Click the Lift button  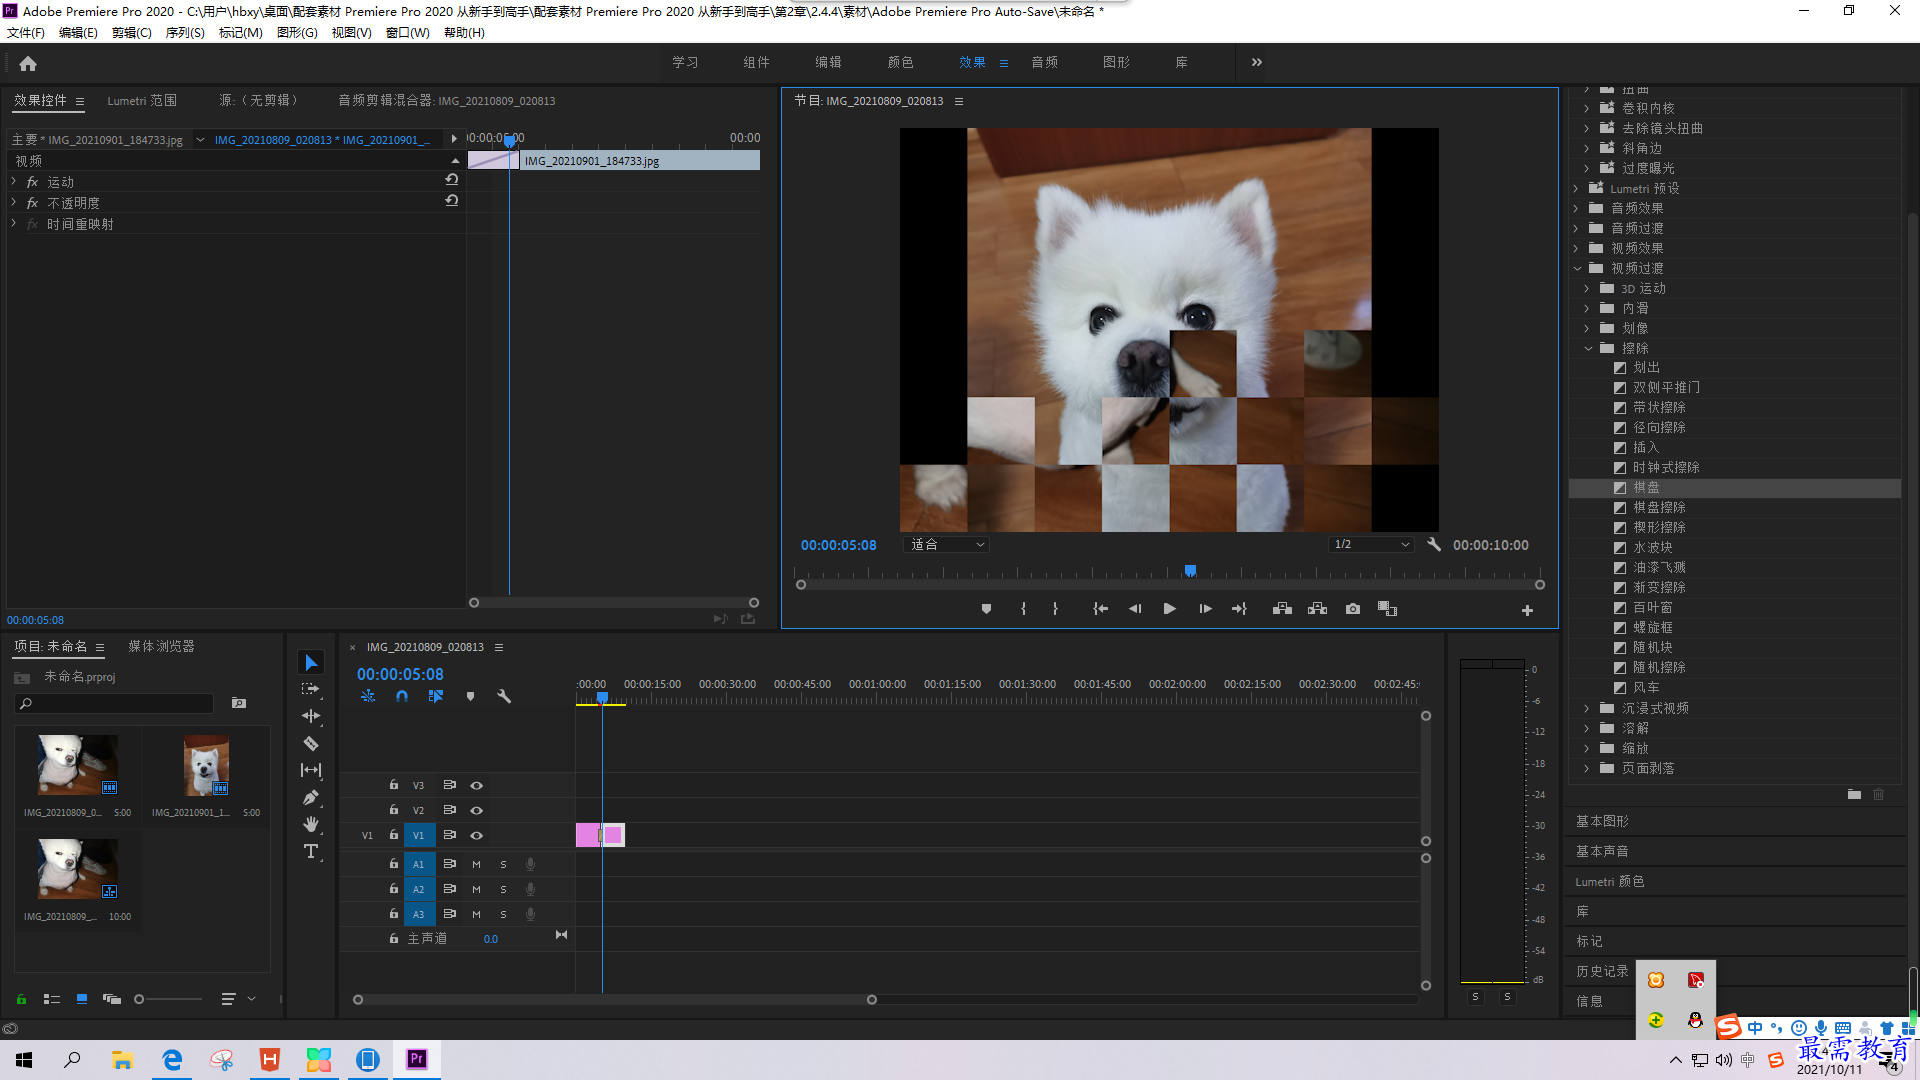coord(1282,609)
